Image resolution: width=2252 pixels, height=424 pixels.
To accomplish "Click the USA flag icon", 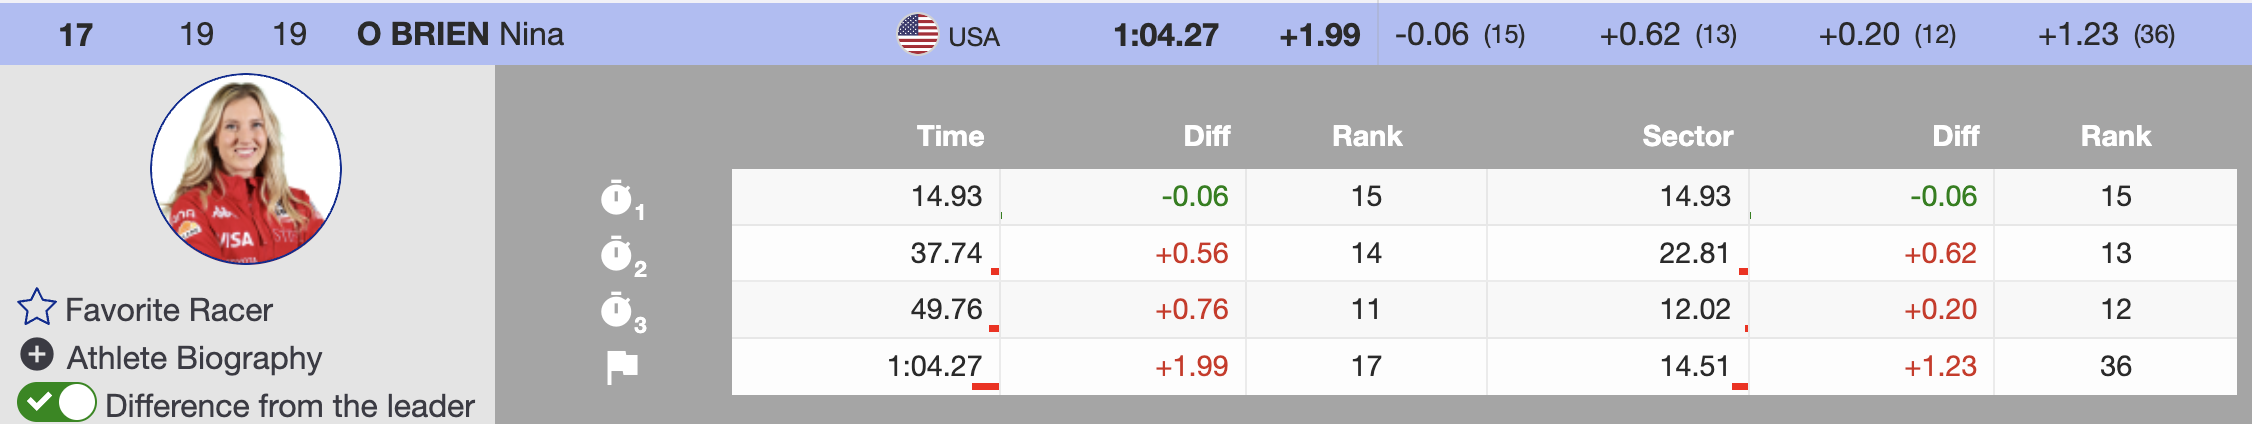I will [917, 34].
